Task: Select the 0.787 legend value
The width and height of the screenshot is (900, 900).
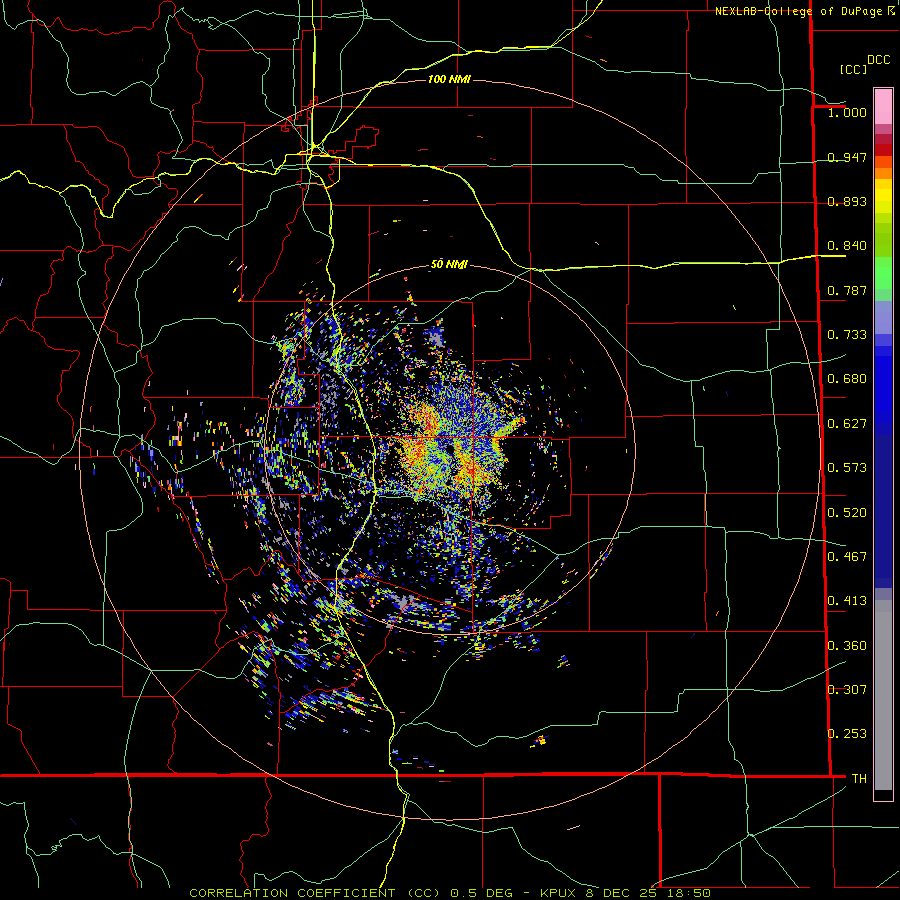Action: (x=847, y=290)
